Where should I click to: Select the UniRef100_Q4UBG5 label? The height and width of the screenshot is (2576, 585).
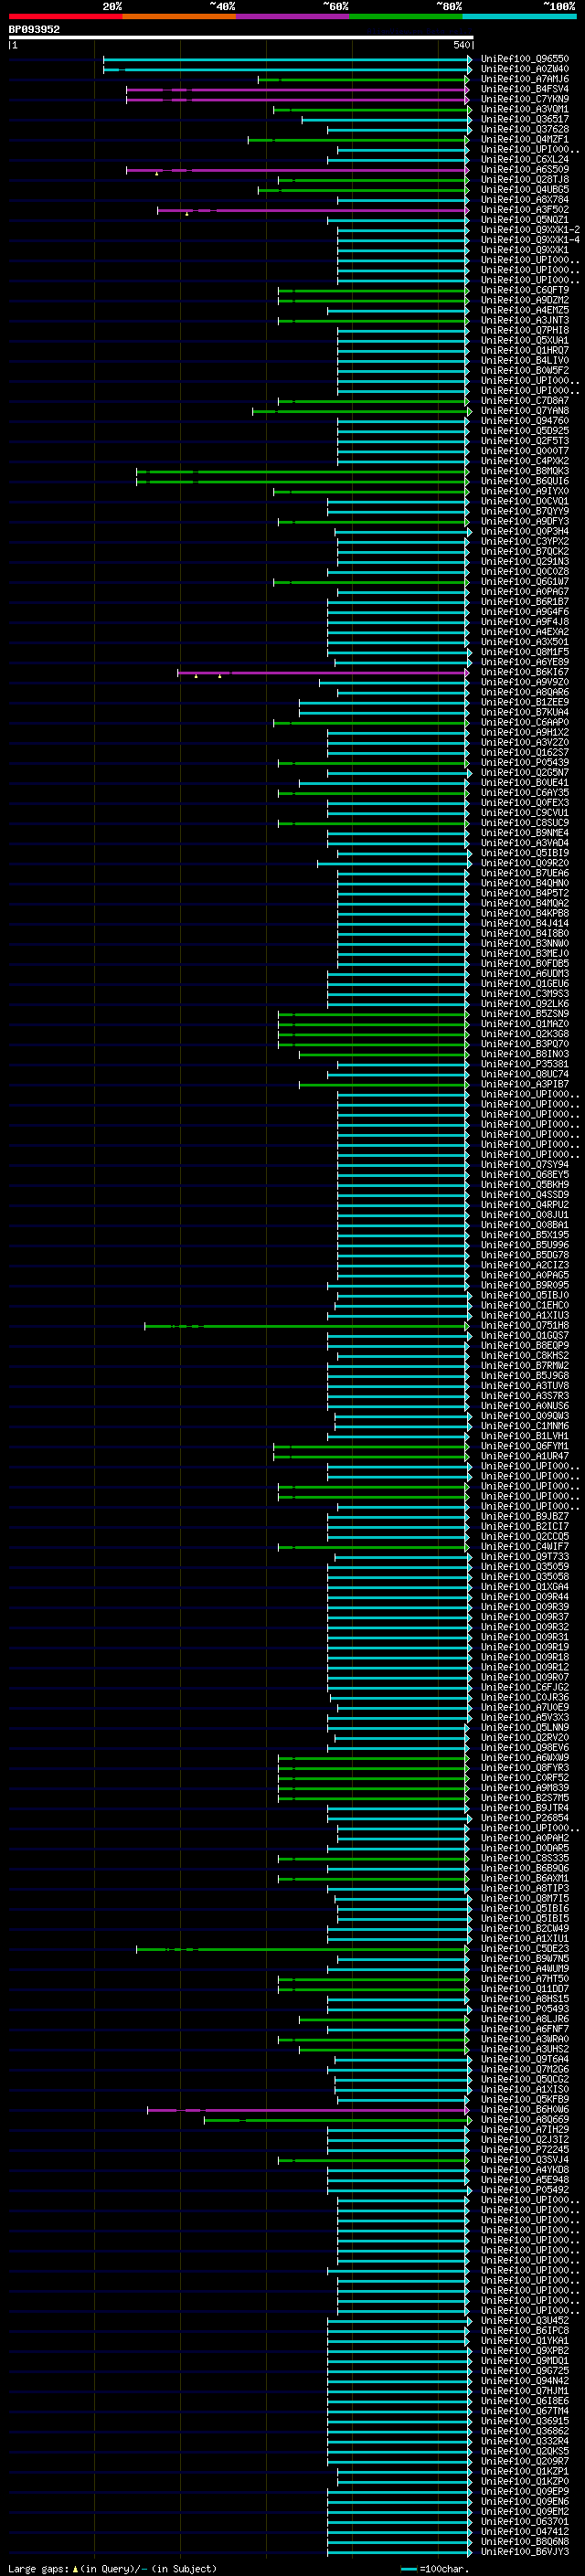(x=524, y=190)
